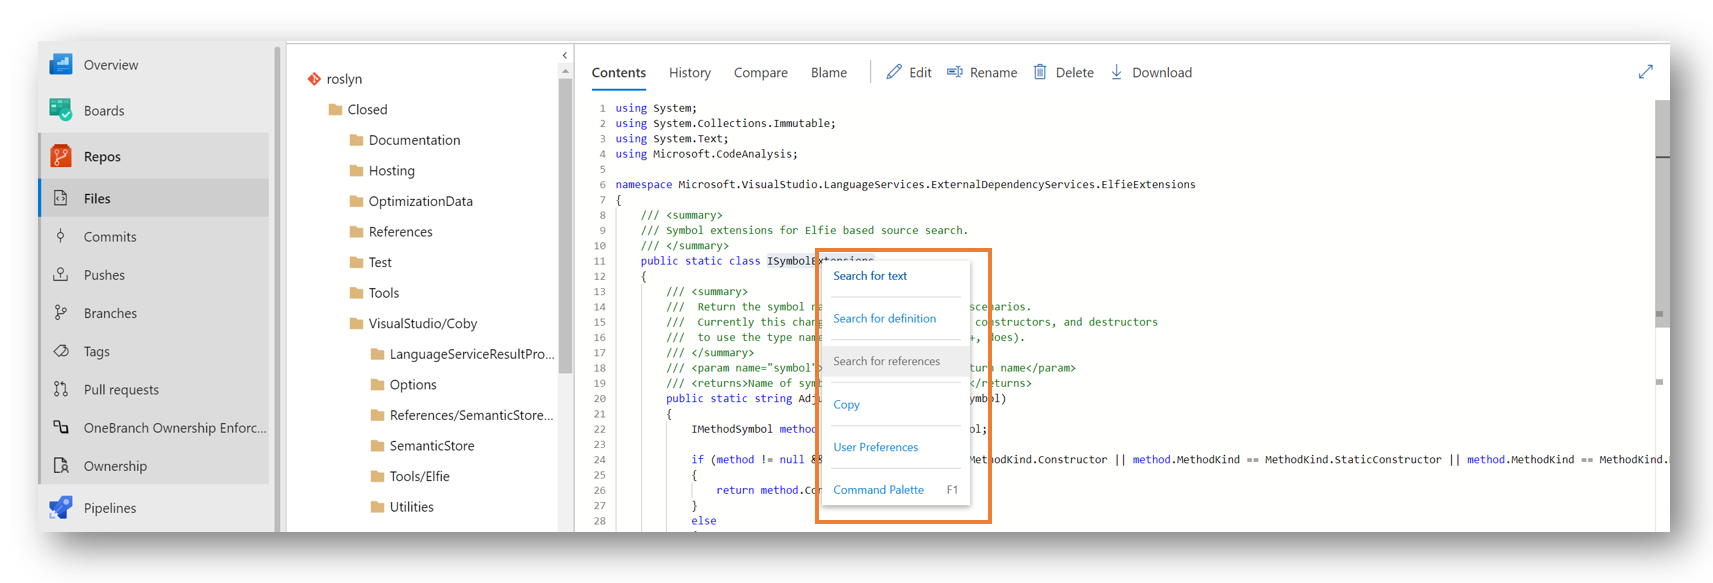Click the Download arrow icon
This screenshot has height=583, width=1713.
[x=1117, y=72]
